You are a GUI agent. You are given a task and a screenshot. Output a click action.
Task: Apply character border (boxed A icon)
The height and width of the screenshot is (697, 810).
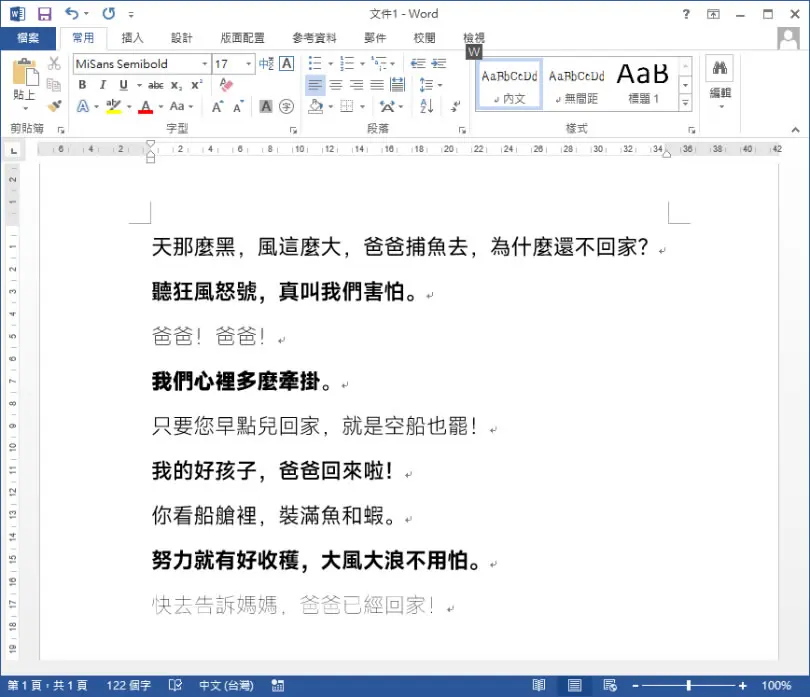point(287,64)
